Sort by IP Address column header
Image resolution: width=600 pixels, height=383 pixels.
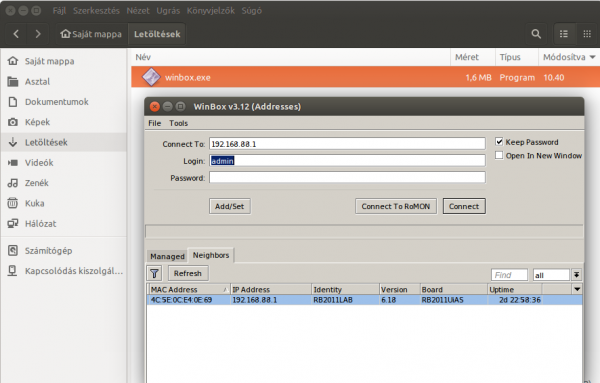(x=271, y=289)
